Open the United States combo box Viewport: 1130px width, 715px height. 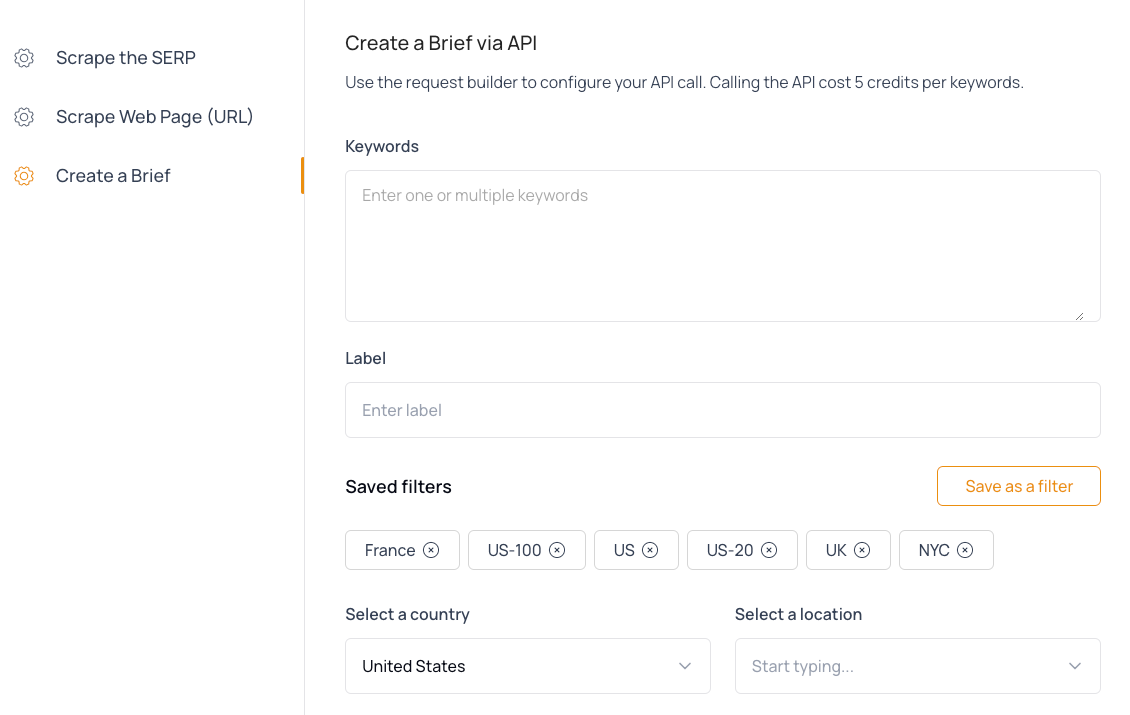[527, 665]
